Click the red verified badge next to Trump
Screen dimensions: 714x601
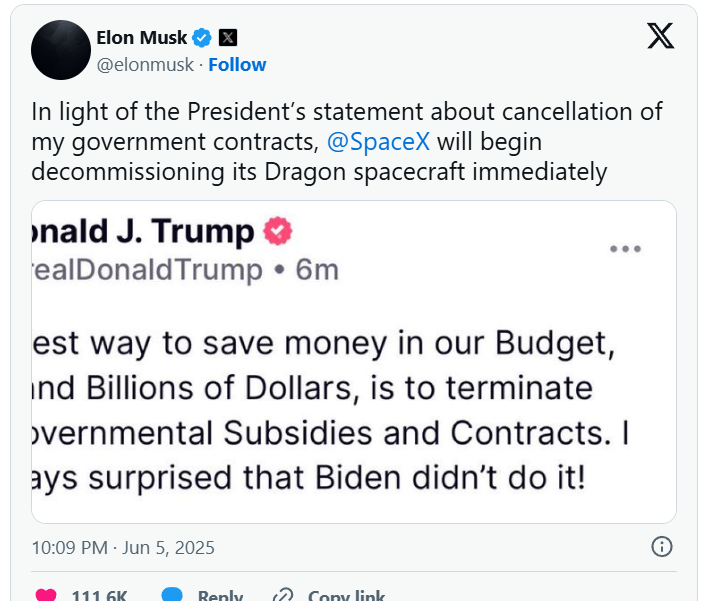[278, 232]
